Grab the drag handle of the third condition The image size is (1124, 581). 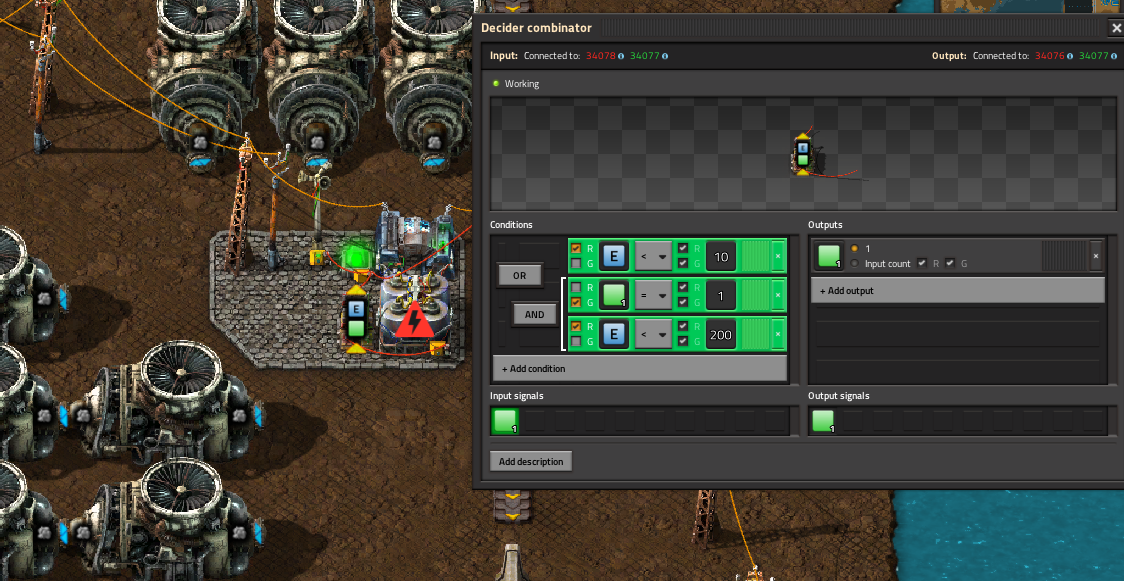(755, 334)
